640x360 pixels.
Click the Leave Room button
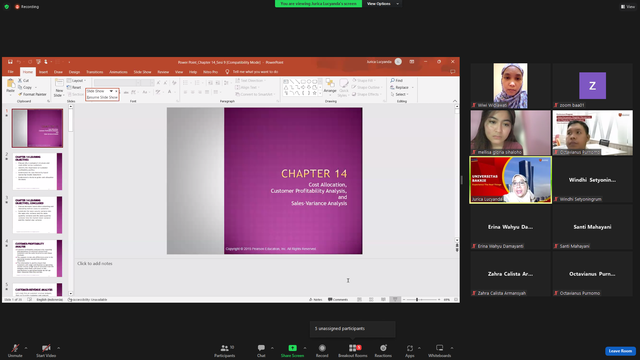(x=620, y=351)
